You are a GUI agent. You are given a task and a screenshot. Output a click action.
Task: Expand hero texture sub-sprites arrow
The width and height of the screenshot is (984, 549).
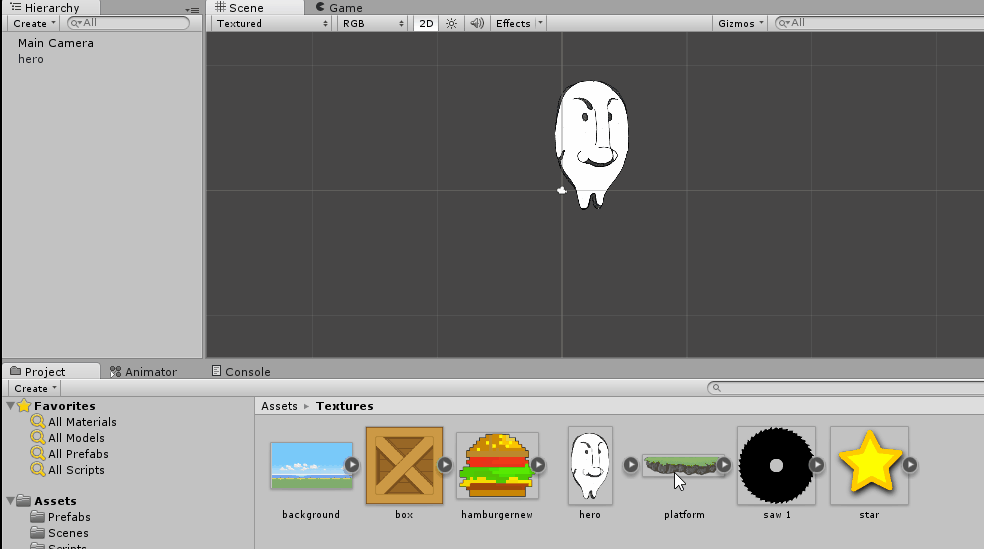pyautogui.click(x=631, y=465)
